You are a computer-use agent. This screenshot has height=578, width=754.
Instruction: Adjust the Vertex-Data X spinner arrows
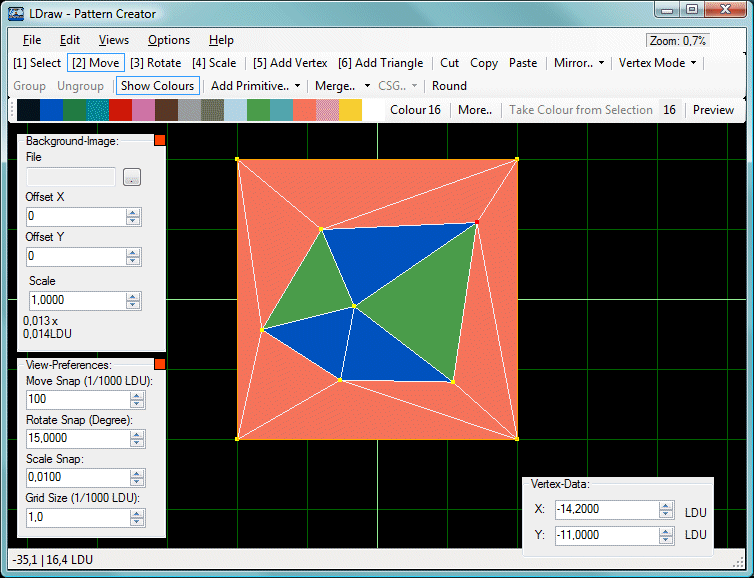tap(666, 510)
